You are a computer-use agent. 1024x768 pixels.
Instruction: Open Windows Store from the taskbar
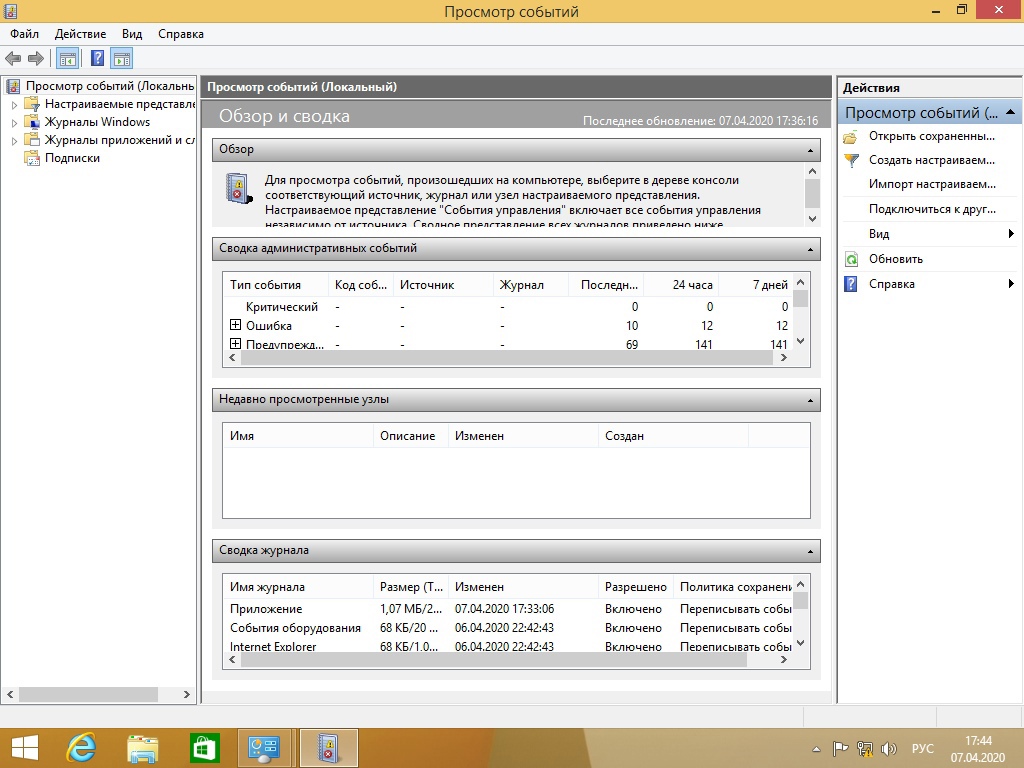204,747
